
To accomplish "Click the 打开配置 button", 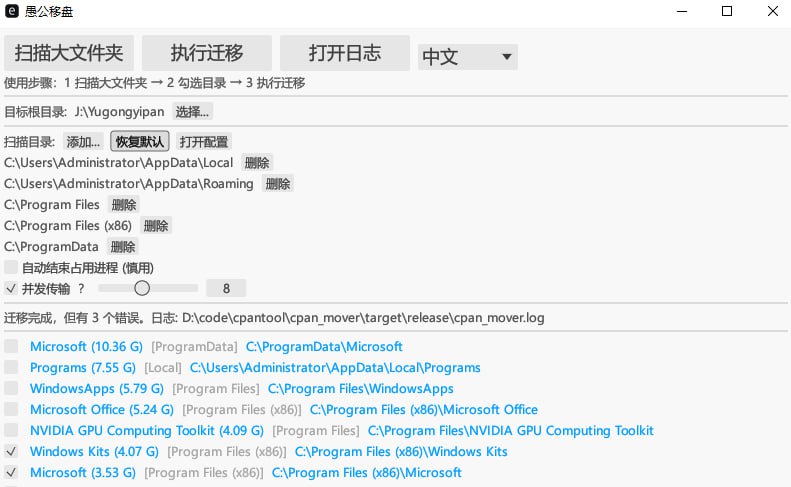I will 203,142.
